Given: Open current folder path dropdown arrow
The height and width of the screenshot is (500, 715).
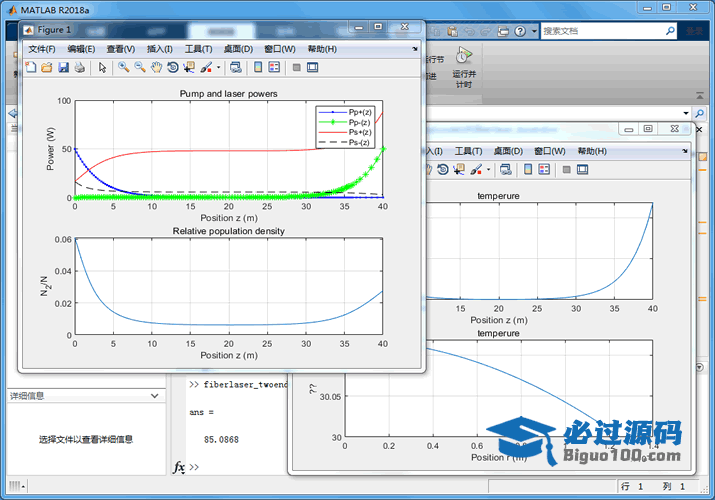Looking at the screenshot, I should [686, 113].
